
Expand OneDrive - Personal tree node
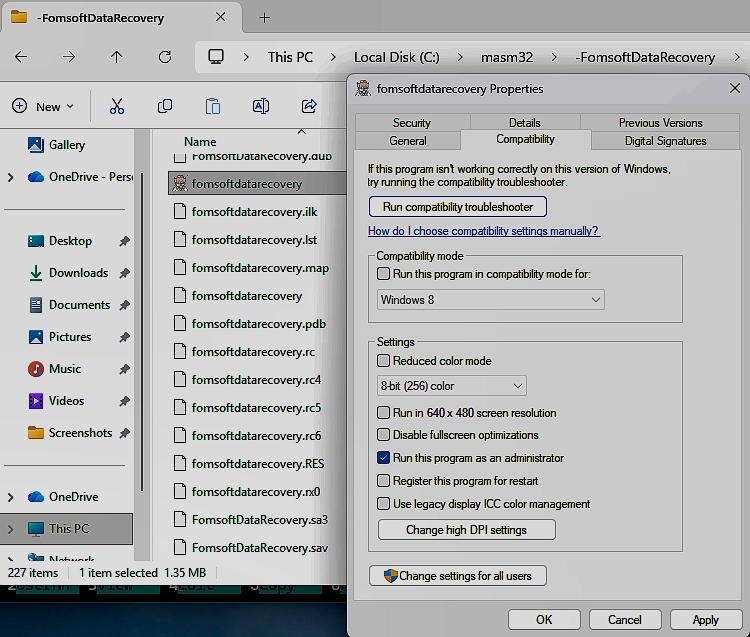click(11, 177)
